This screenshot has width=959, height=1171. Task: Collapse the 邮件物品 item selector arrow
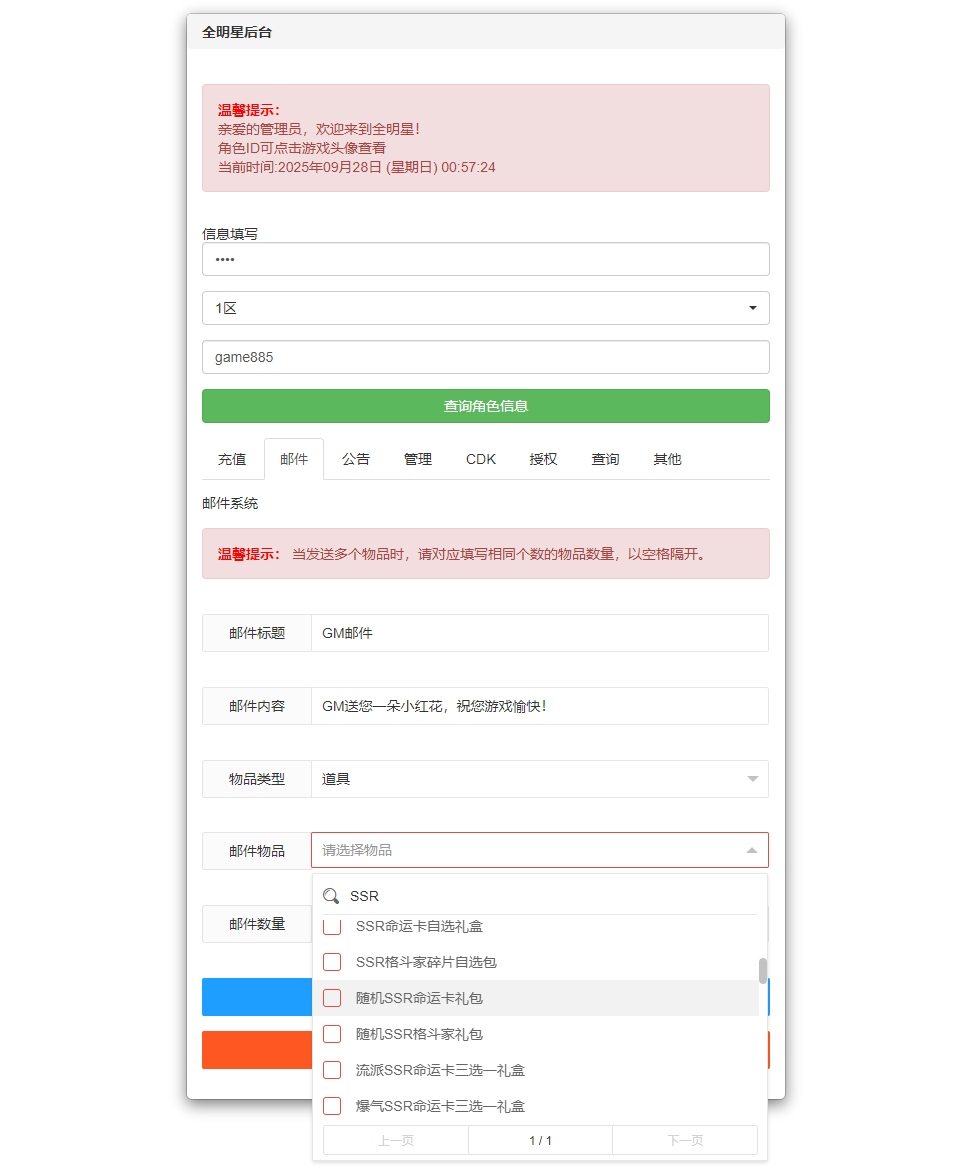[x=751, y=850]
